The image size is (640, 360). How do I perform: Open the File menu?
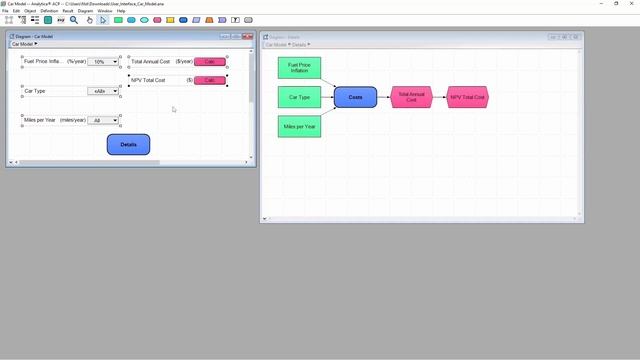pyautogui.click(x=5, y=11)
